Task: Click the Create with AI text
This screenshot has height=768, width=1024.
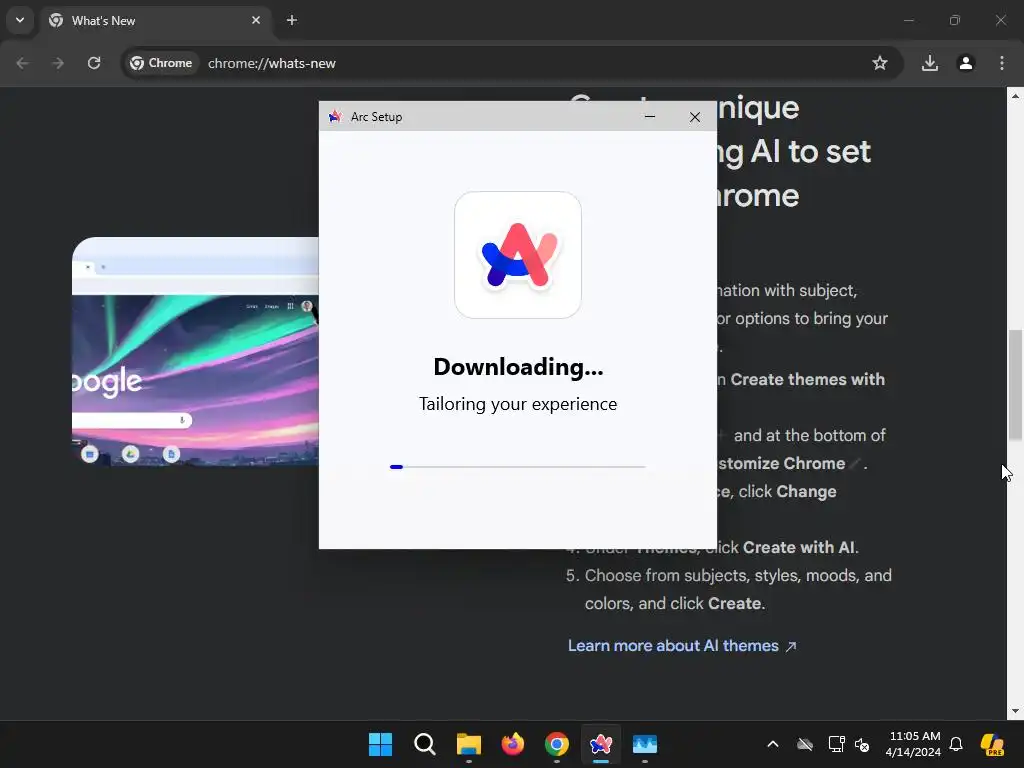Action: (x=799, y=547)
